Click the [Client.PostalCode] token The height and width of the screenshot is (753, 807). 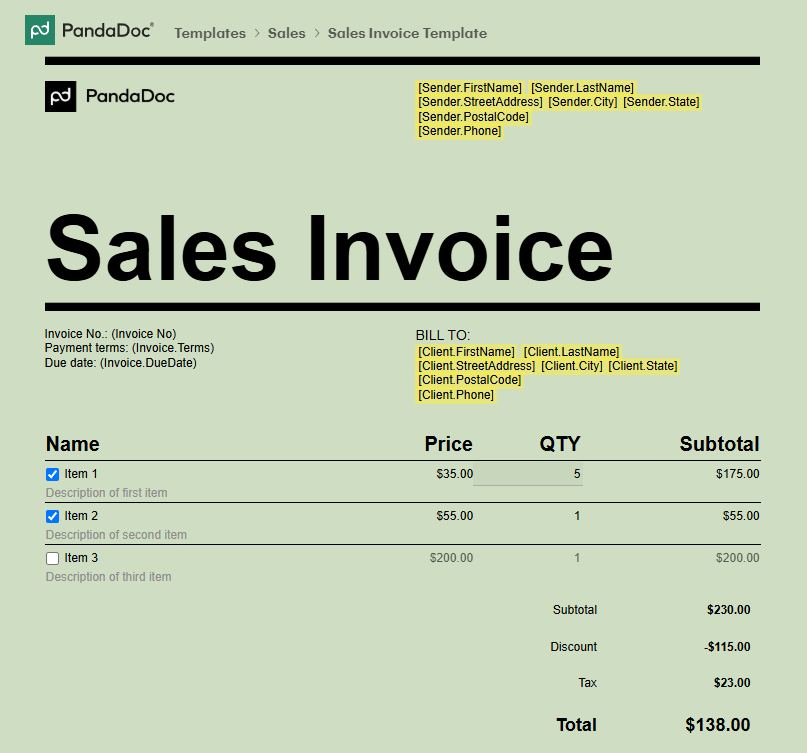470,380
